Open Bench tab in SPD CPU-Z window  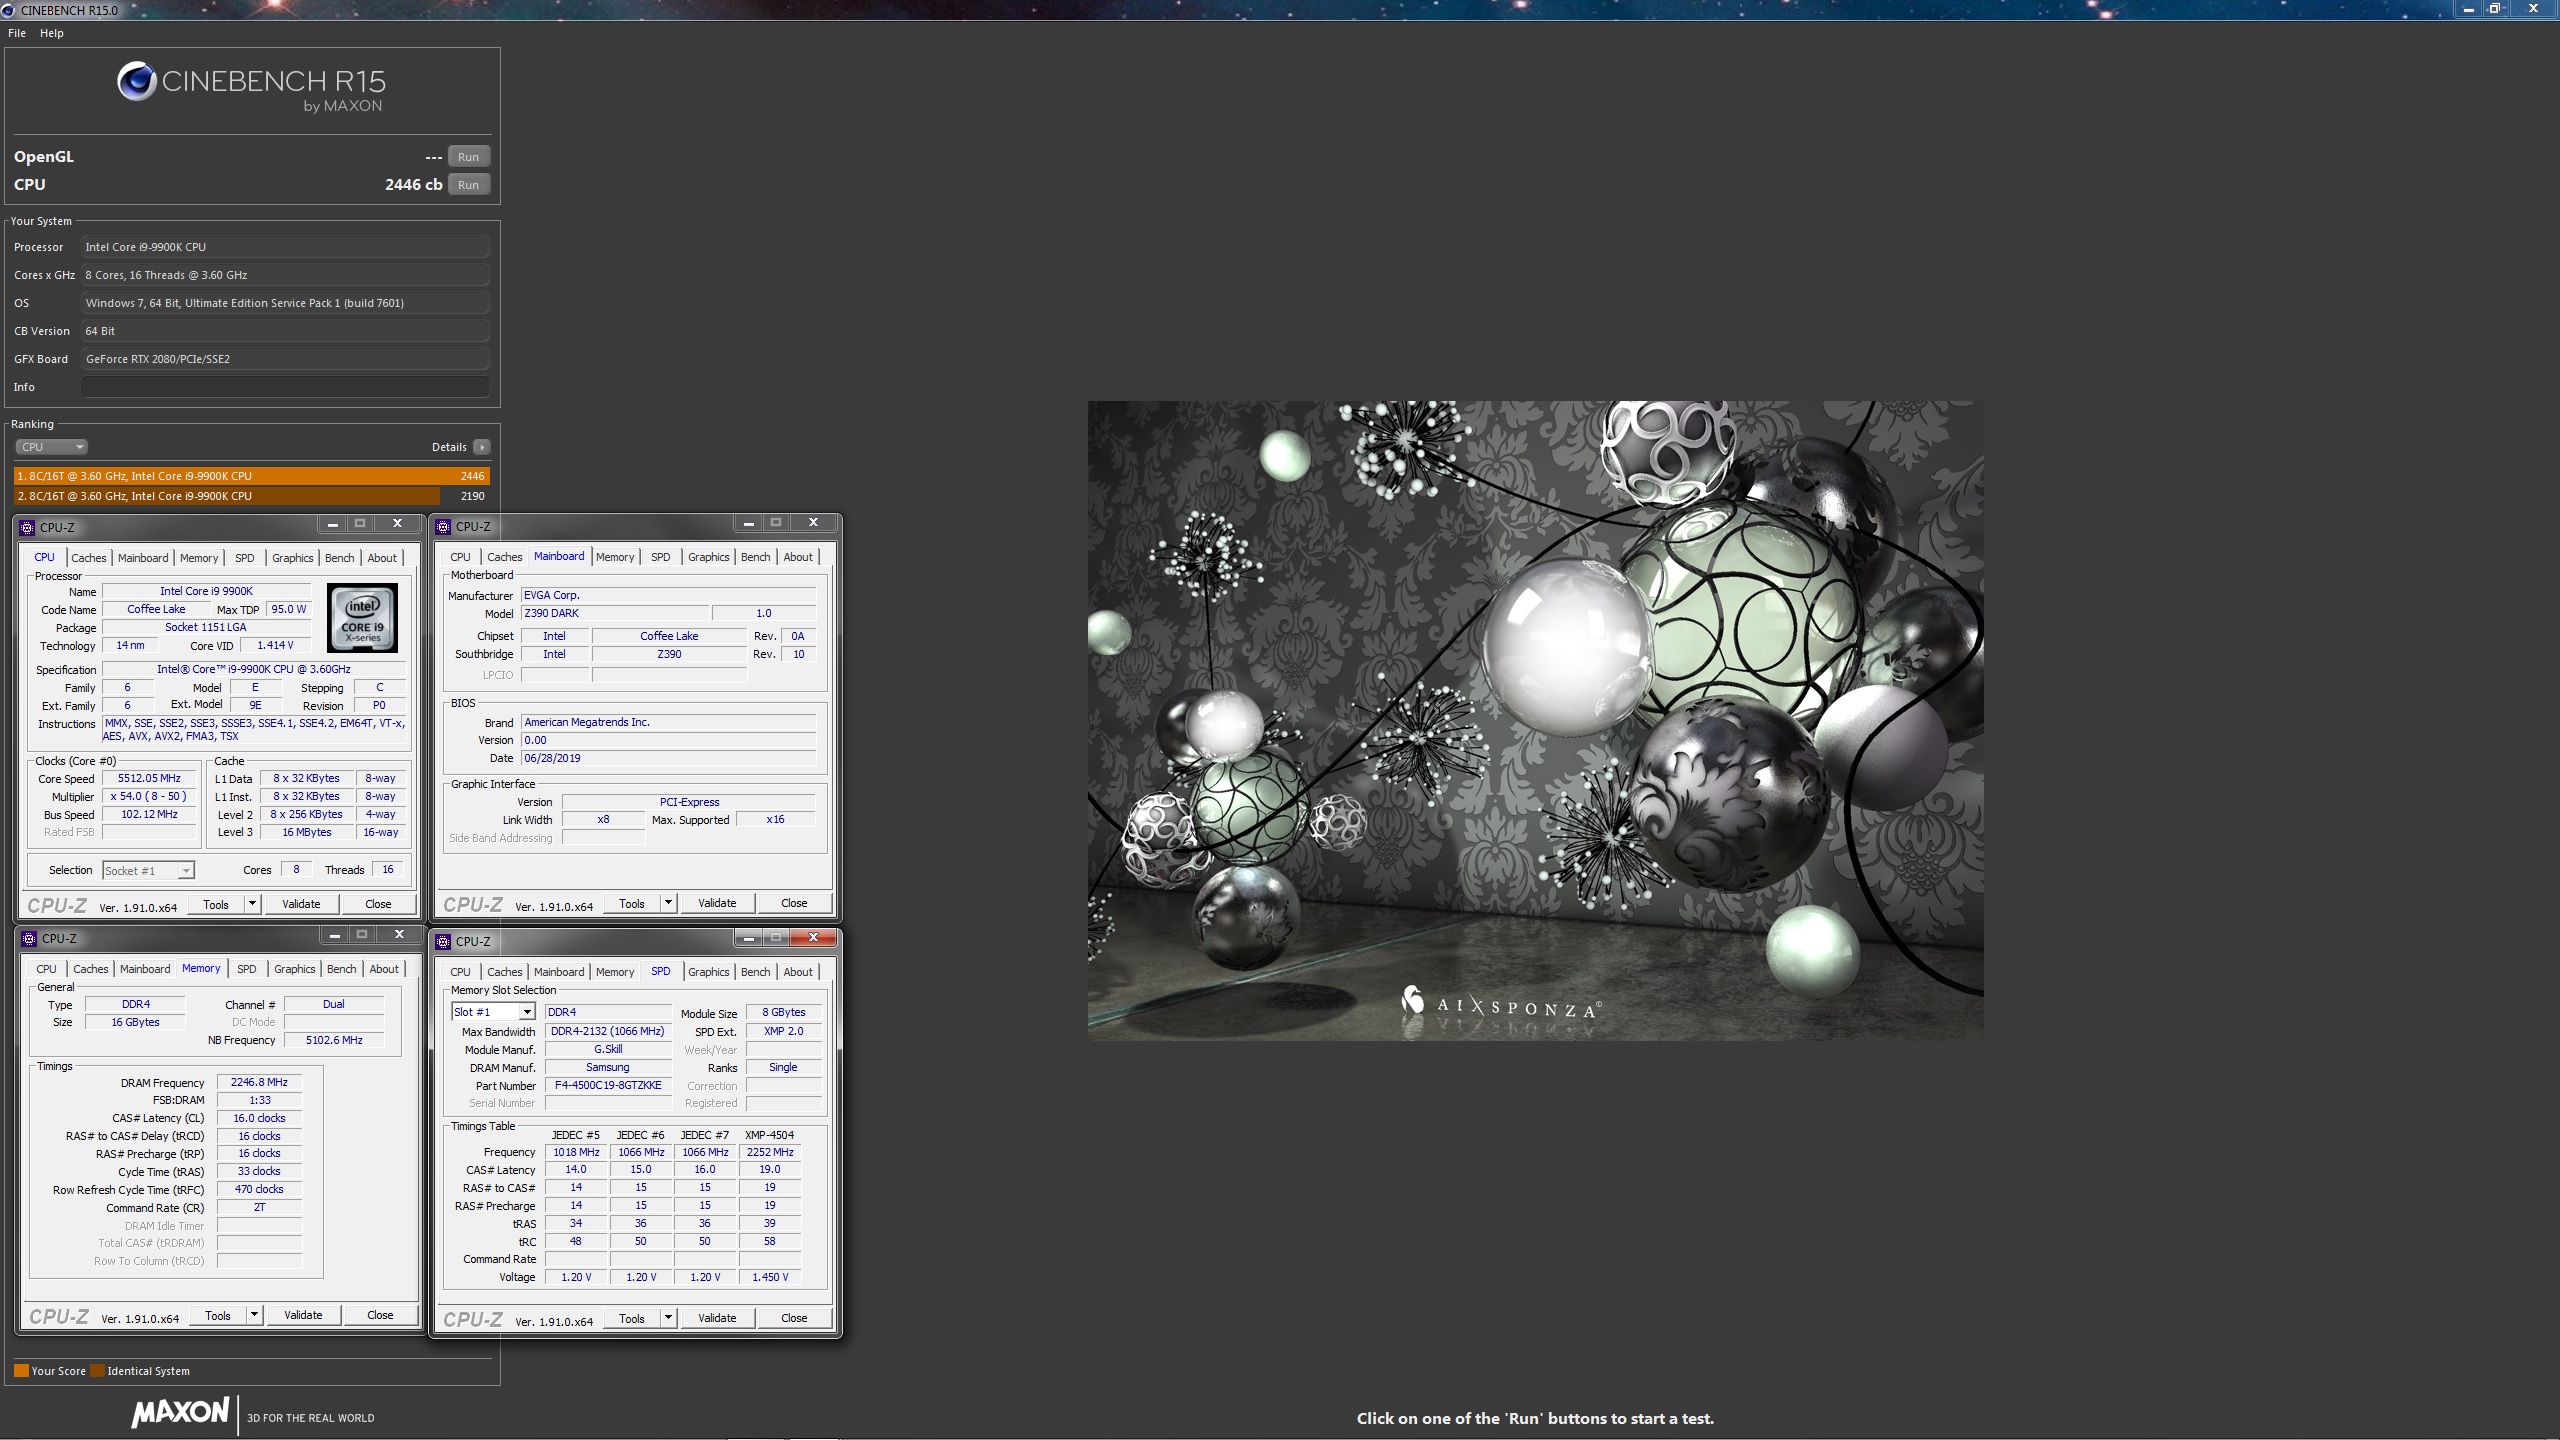(756, 972)
